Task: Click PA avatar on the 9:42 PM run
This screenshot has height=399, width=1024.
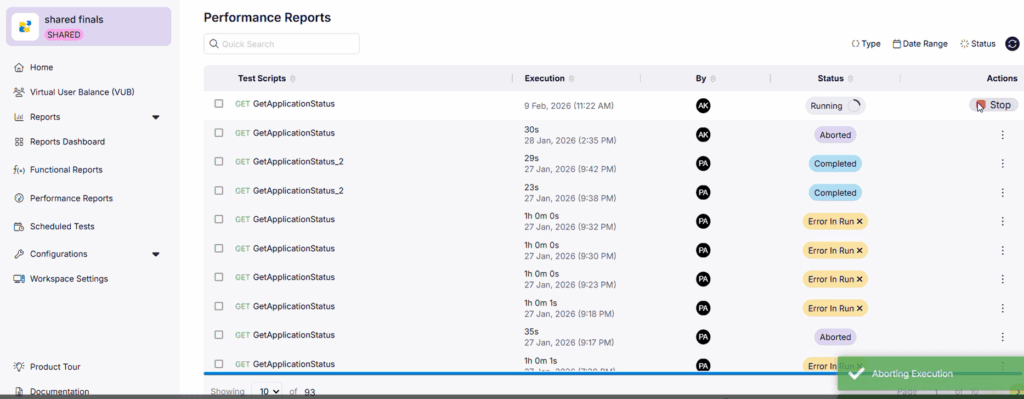Action: click(x=703, y=163)
